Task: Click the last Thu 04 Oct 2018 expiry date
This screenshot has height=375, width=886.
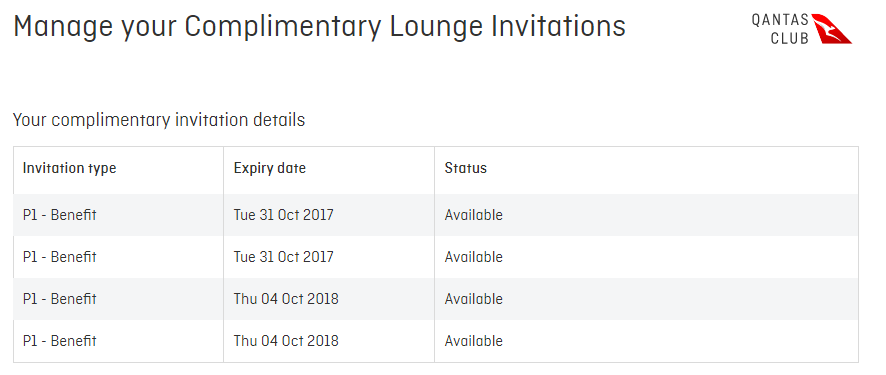Action: pos(286,341)
